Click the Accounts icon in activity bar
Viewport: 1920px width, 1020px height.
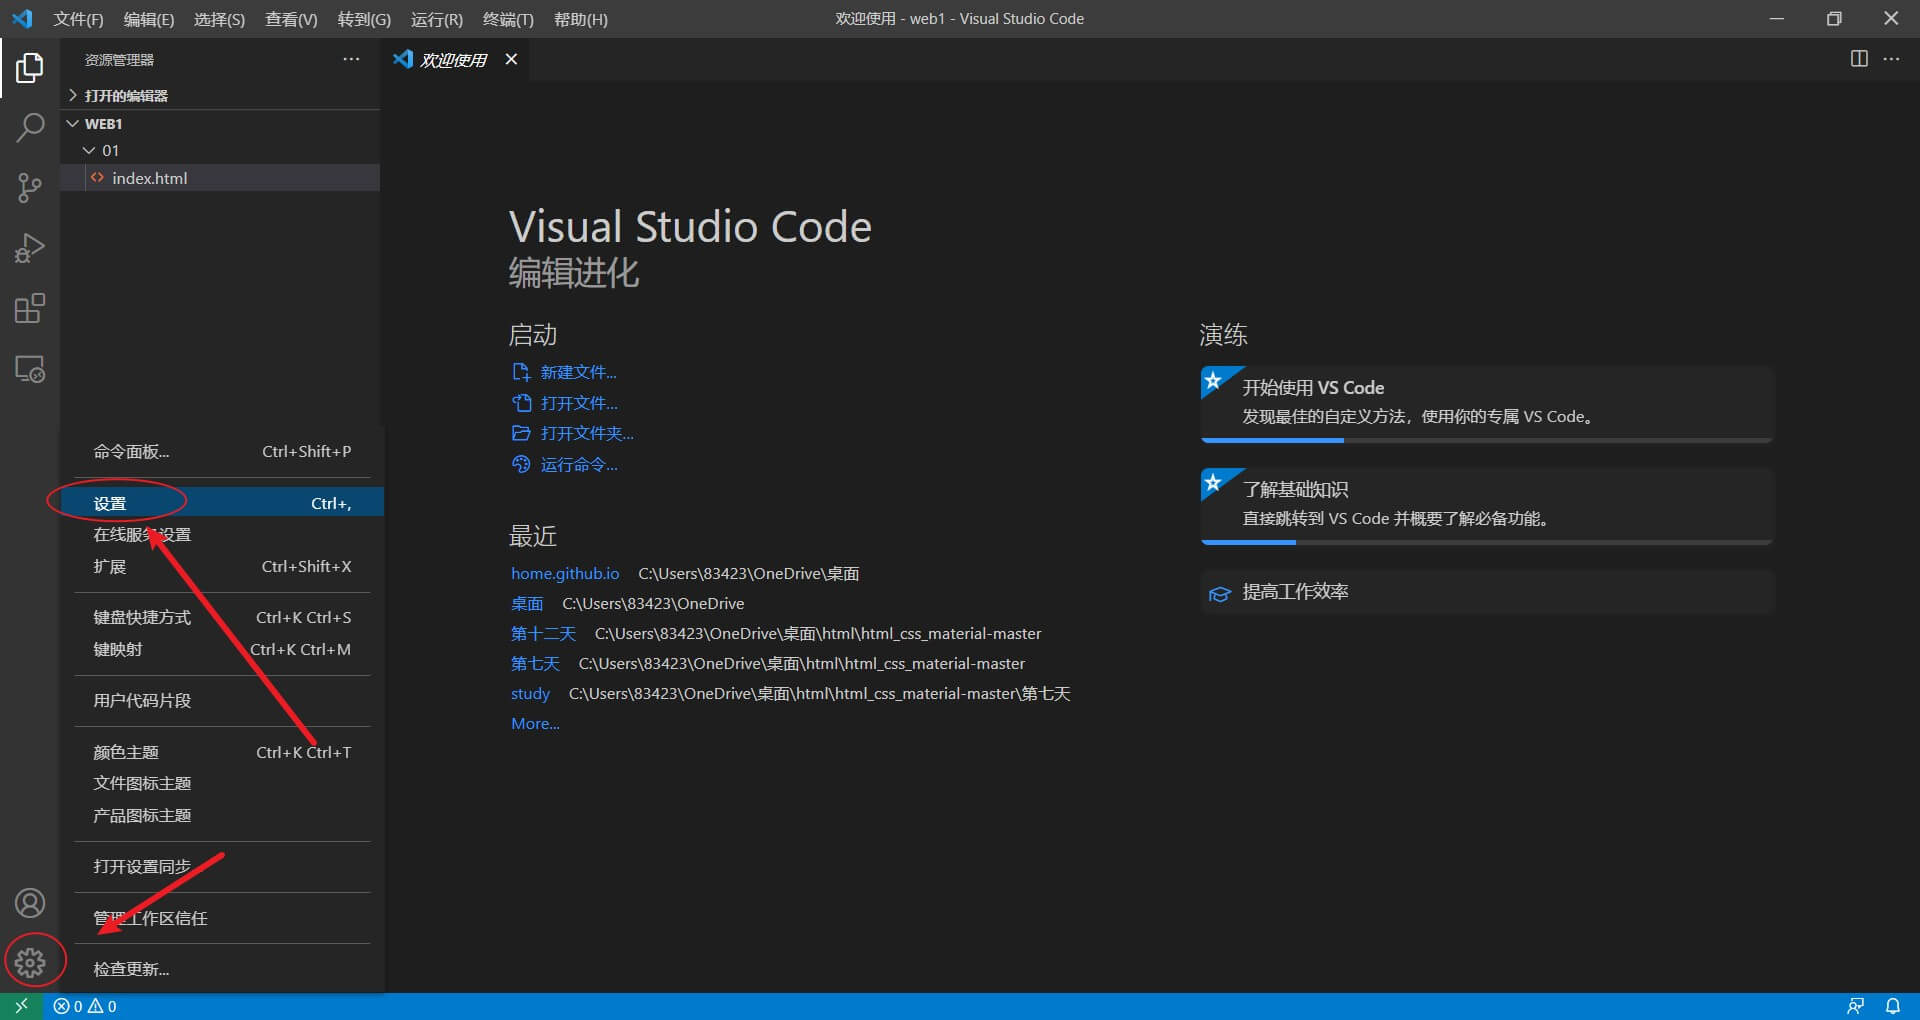point(30,903)
